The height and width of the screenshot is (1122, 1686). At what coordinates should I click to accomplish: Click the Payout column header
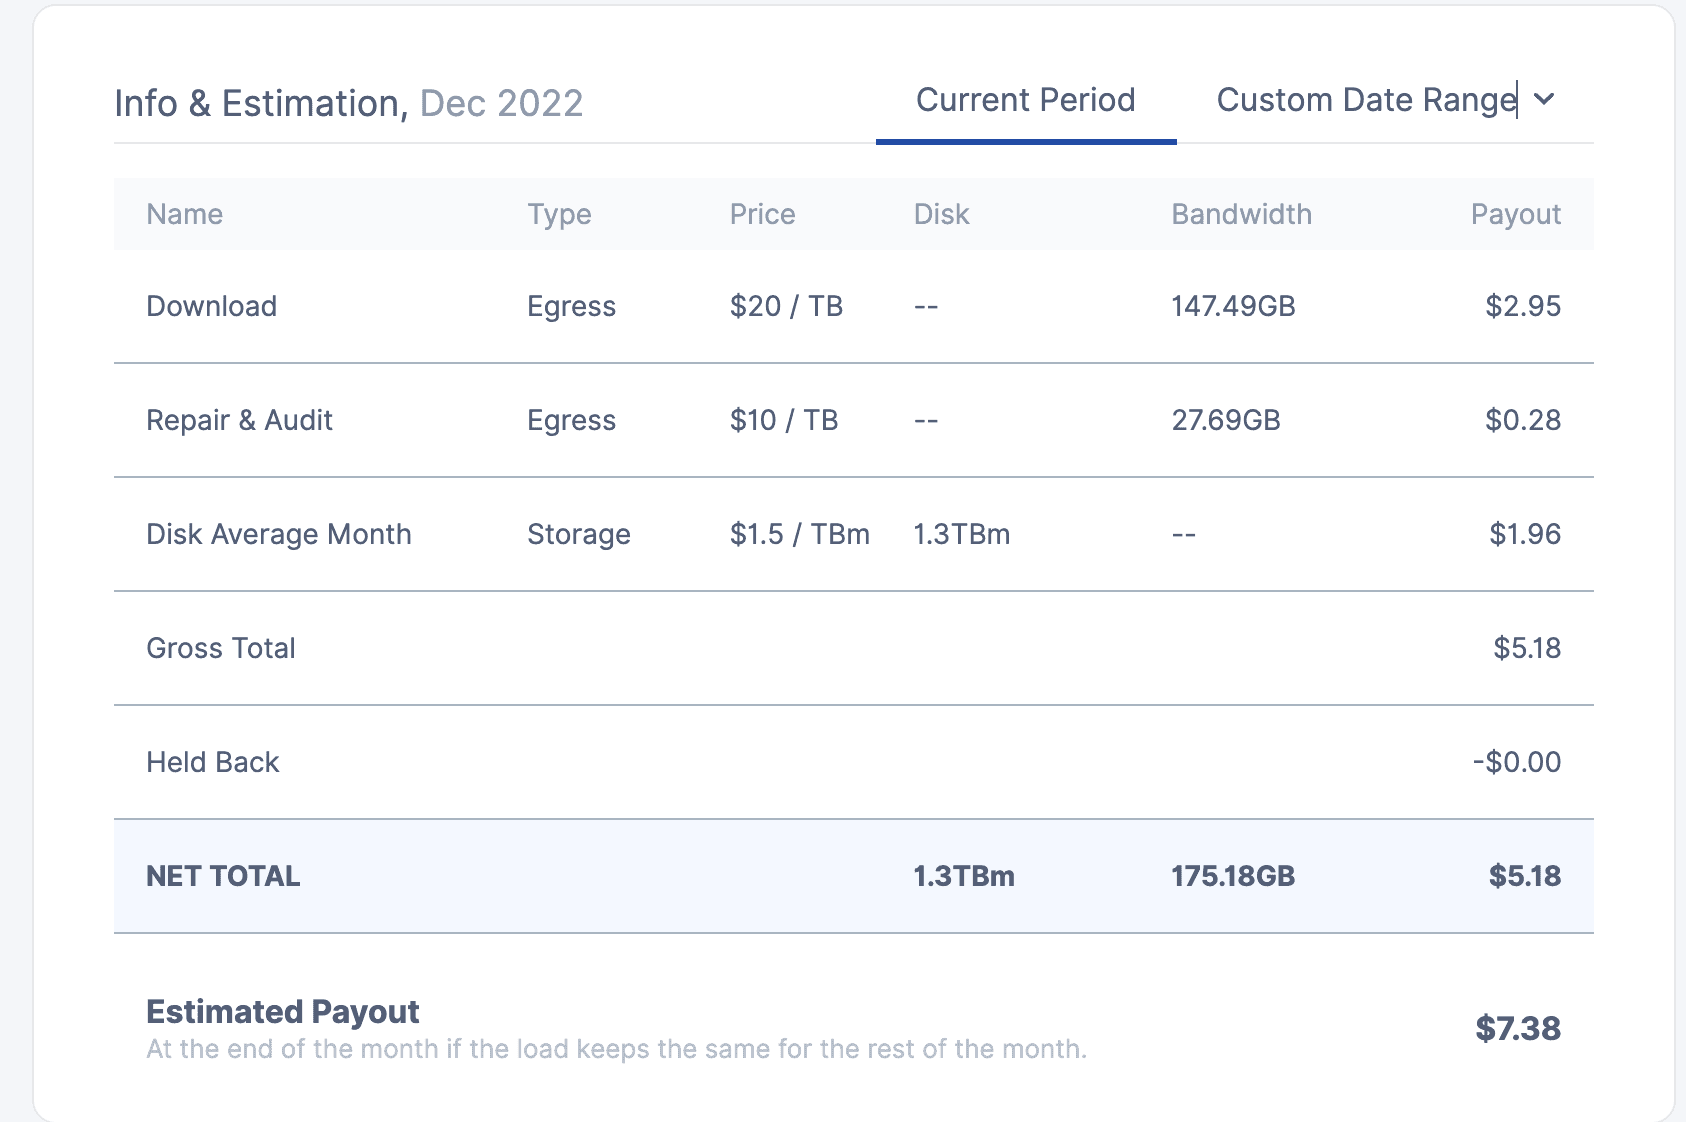point(1515,214)
